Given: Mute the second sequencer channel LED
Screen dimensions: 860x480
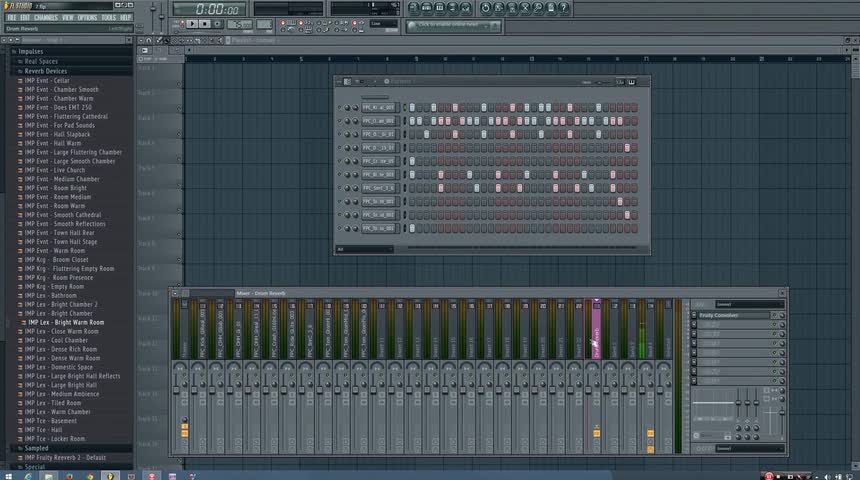Looking at the screenshot, I should (x=340, y=121).
